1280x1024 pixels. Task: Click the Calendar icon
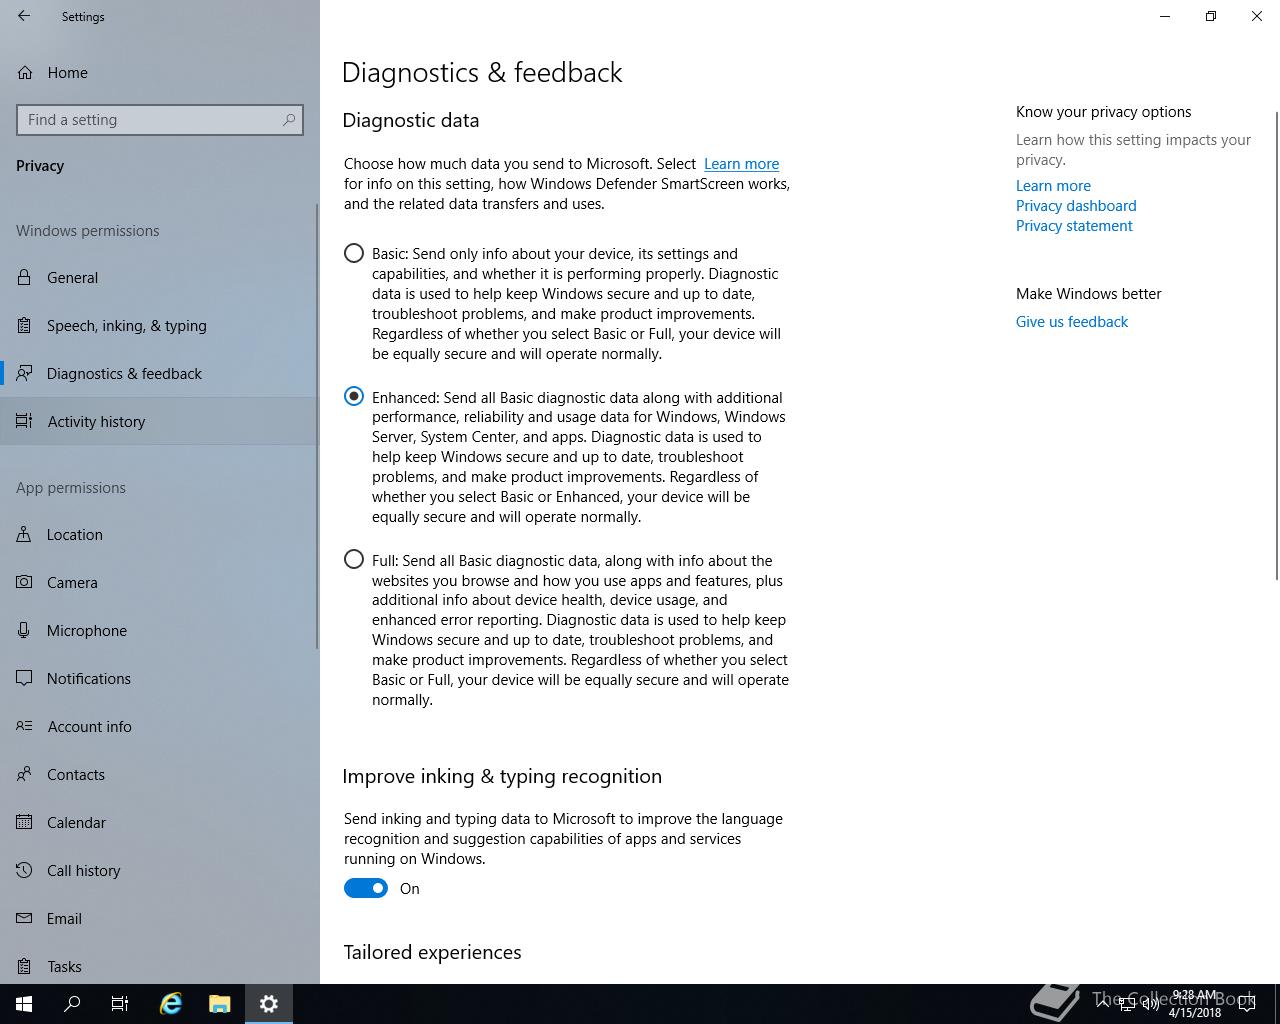click(24, 822)
